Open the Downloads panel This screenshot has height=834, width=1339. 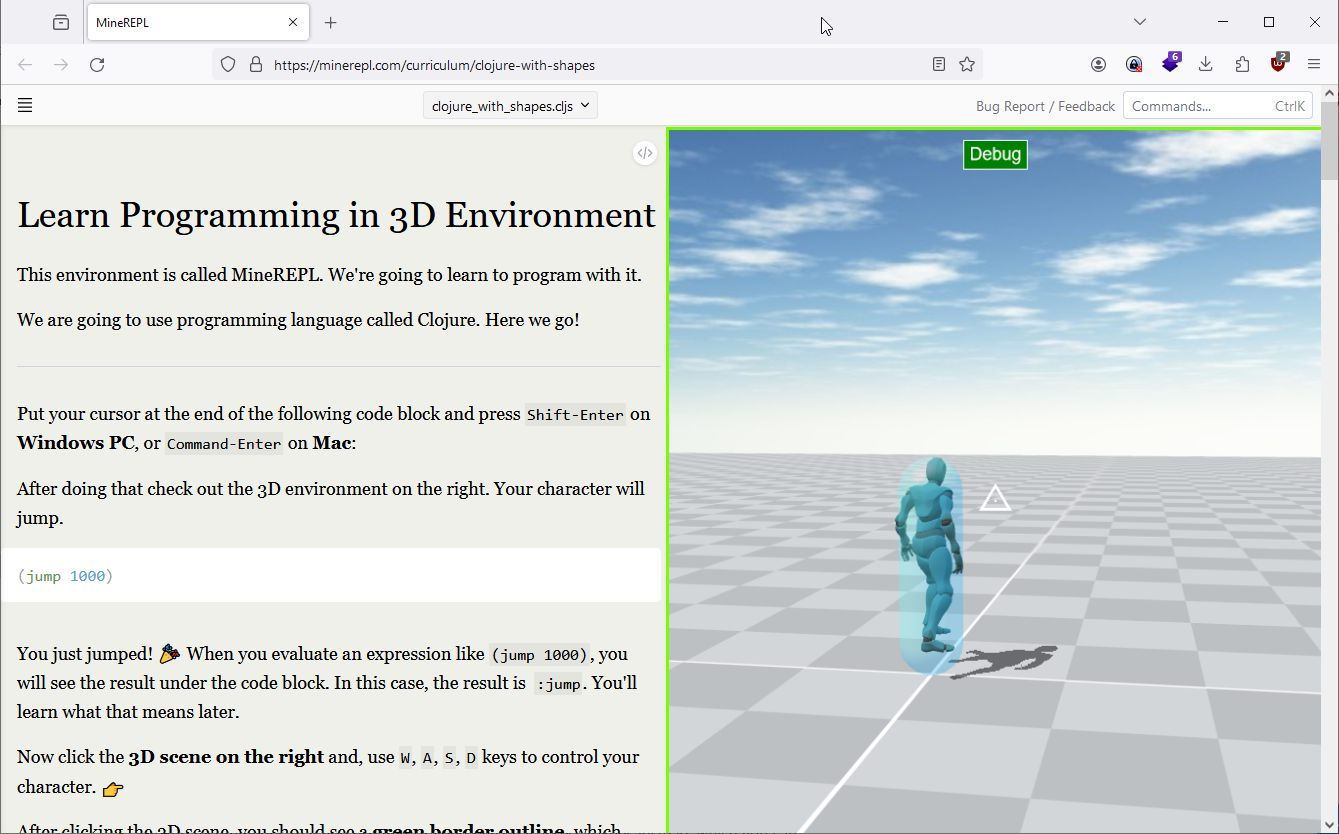click(1206, 64)
